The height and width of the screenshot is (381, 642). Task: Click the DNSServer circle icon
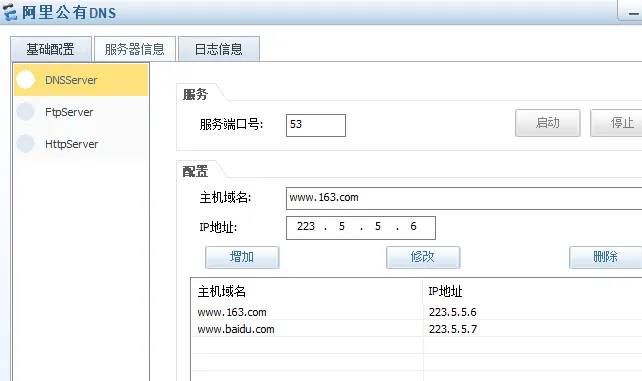coord(25,80)
